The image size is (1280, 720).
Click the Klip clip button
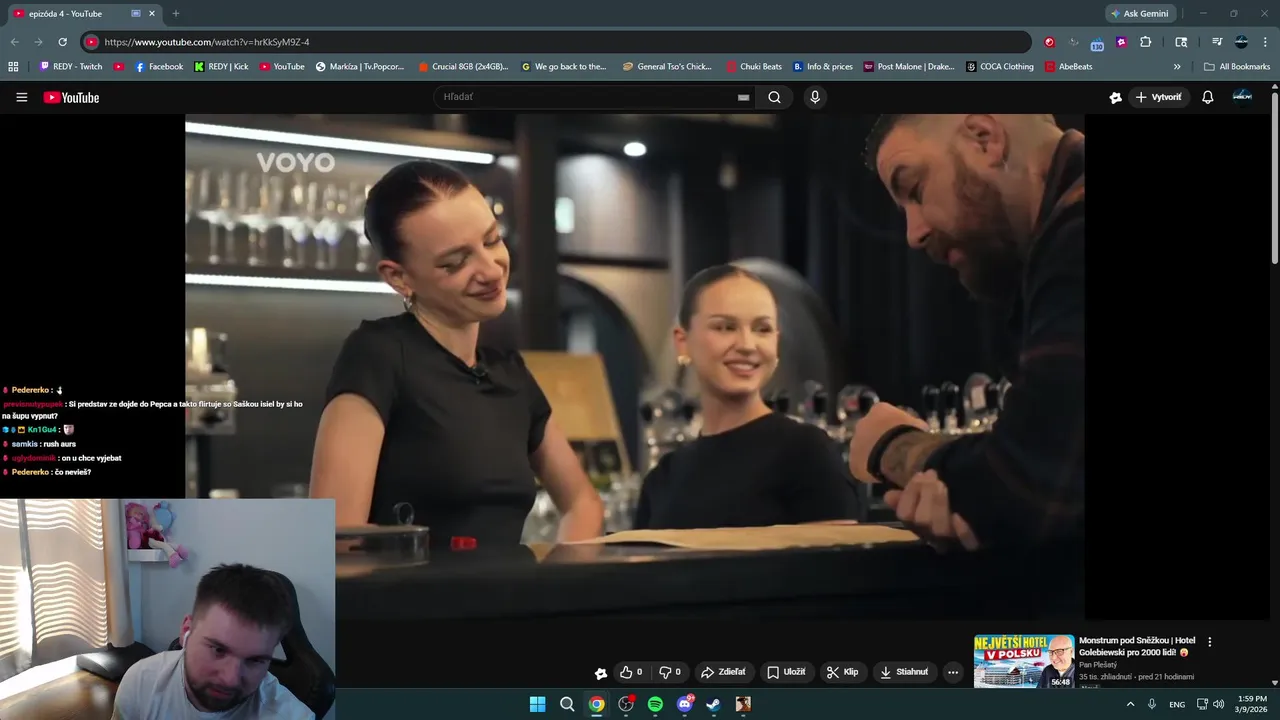(x=843, y=672)
